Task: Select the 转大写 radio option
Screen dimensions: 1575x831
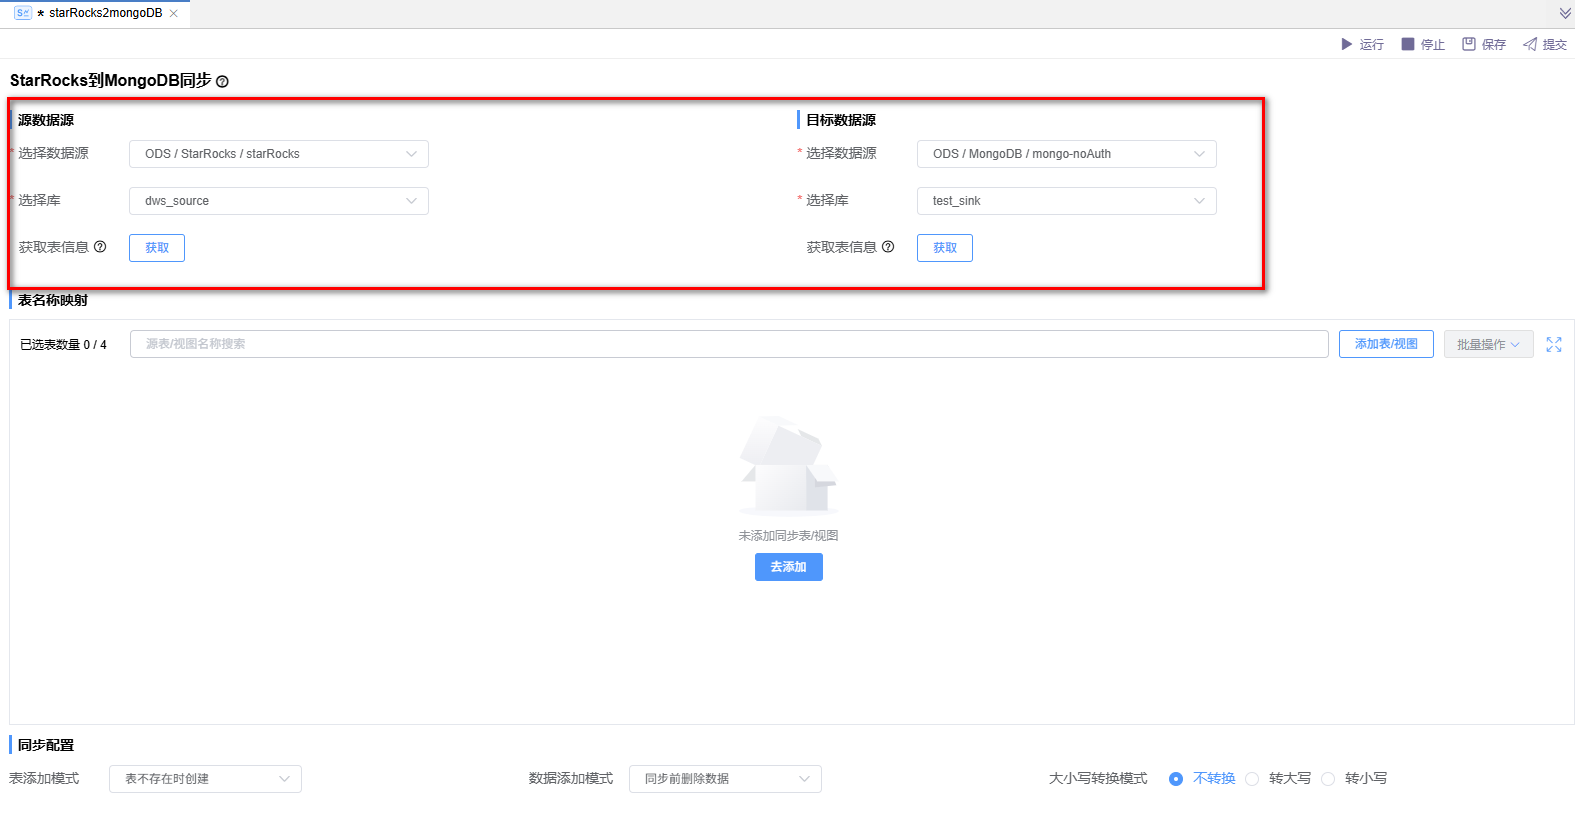Action: point(1252,779)
